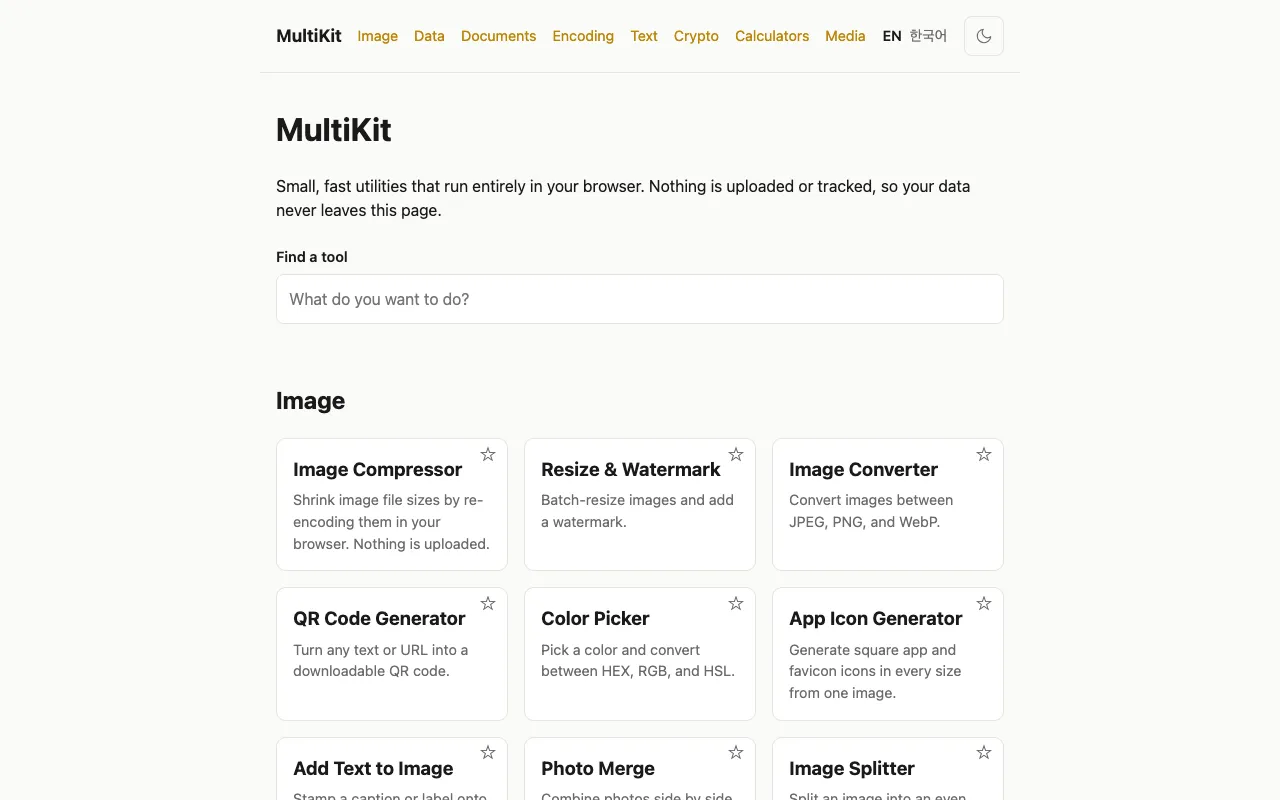Click the Image section heading
This screenshot has width=1280, height=800.
tap(310, 401)
